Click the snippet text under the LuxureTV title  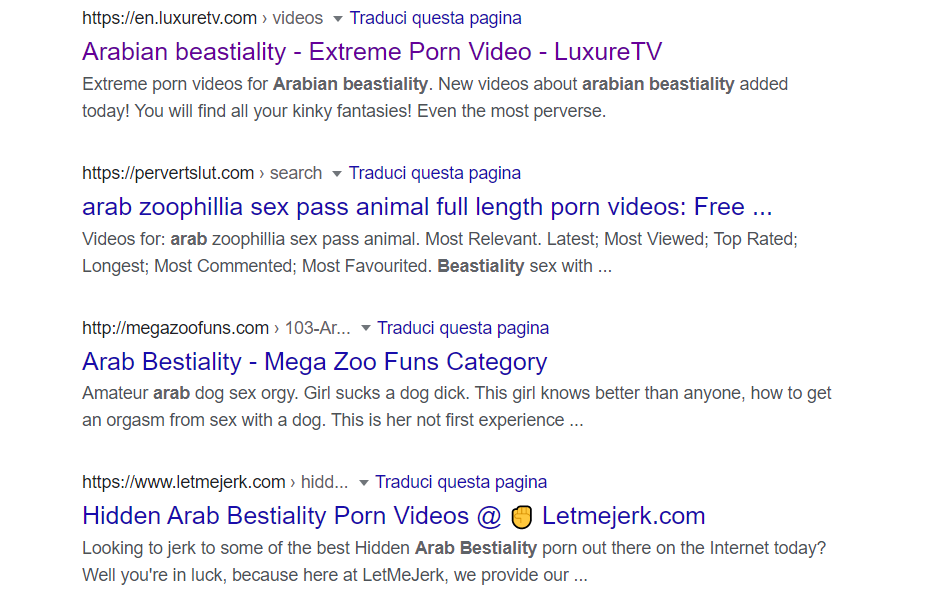(x=435, y=97)
